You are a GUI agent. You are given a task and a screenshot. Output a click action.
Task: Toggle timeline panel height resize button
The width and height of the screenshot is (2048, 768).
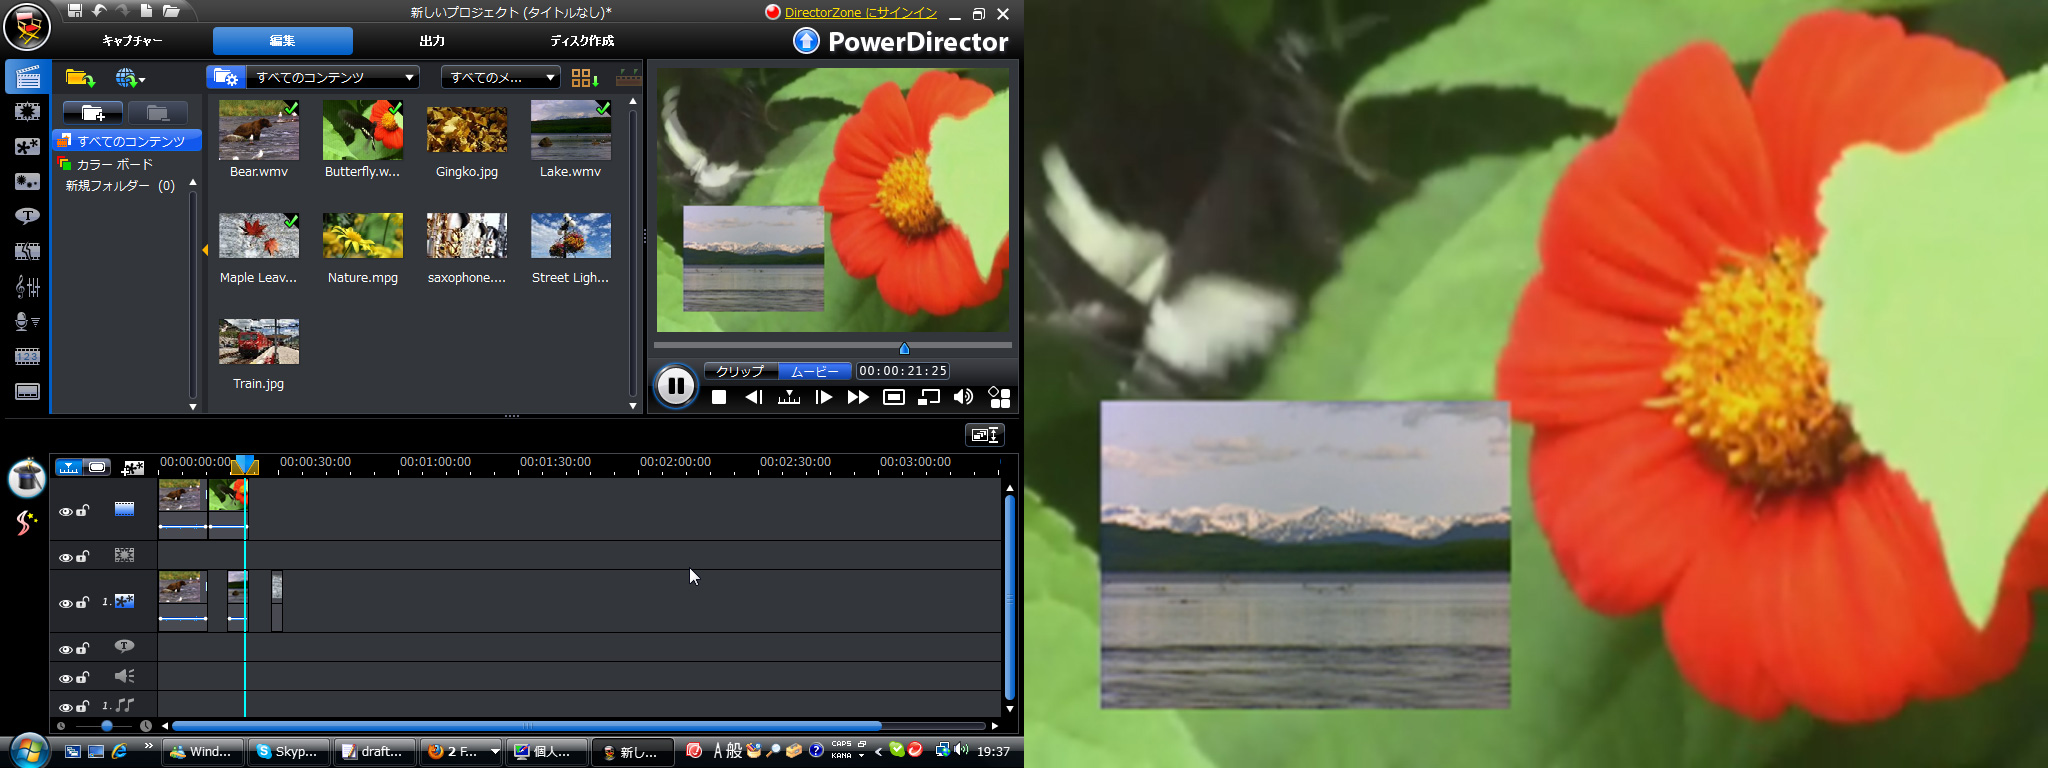point(984,435)
